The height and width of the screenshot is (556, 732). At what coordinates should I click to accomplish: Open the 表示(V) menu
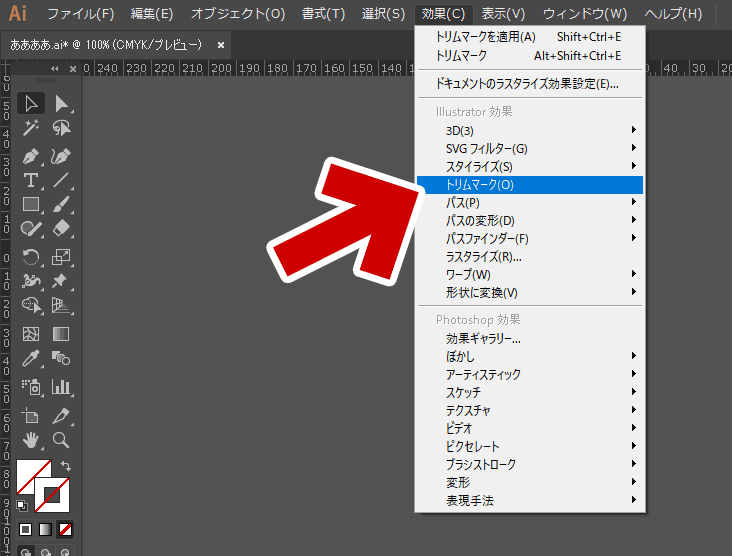[503, 14]
